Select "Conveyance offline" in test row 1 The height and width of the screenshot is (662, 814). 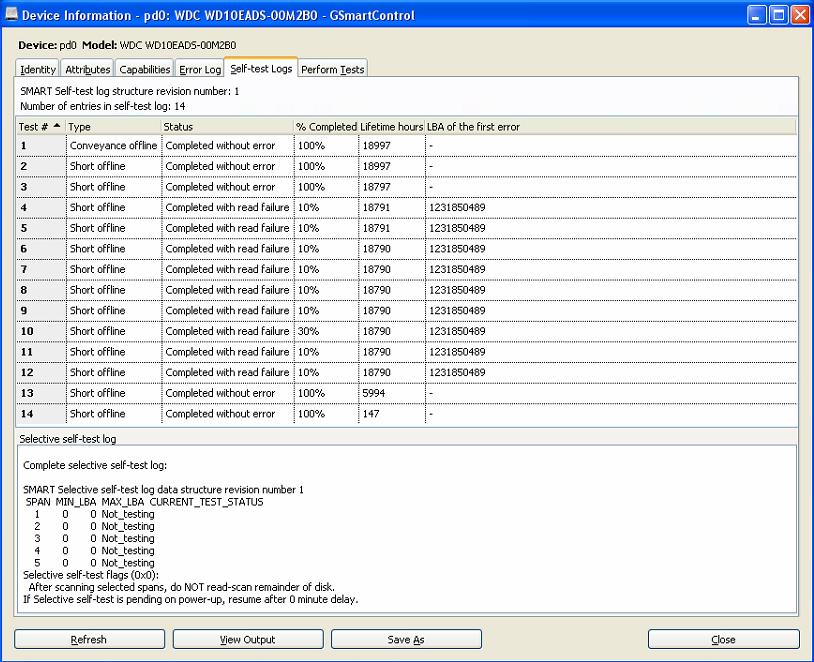point(113,145)
